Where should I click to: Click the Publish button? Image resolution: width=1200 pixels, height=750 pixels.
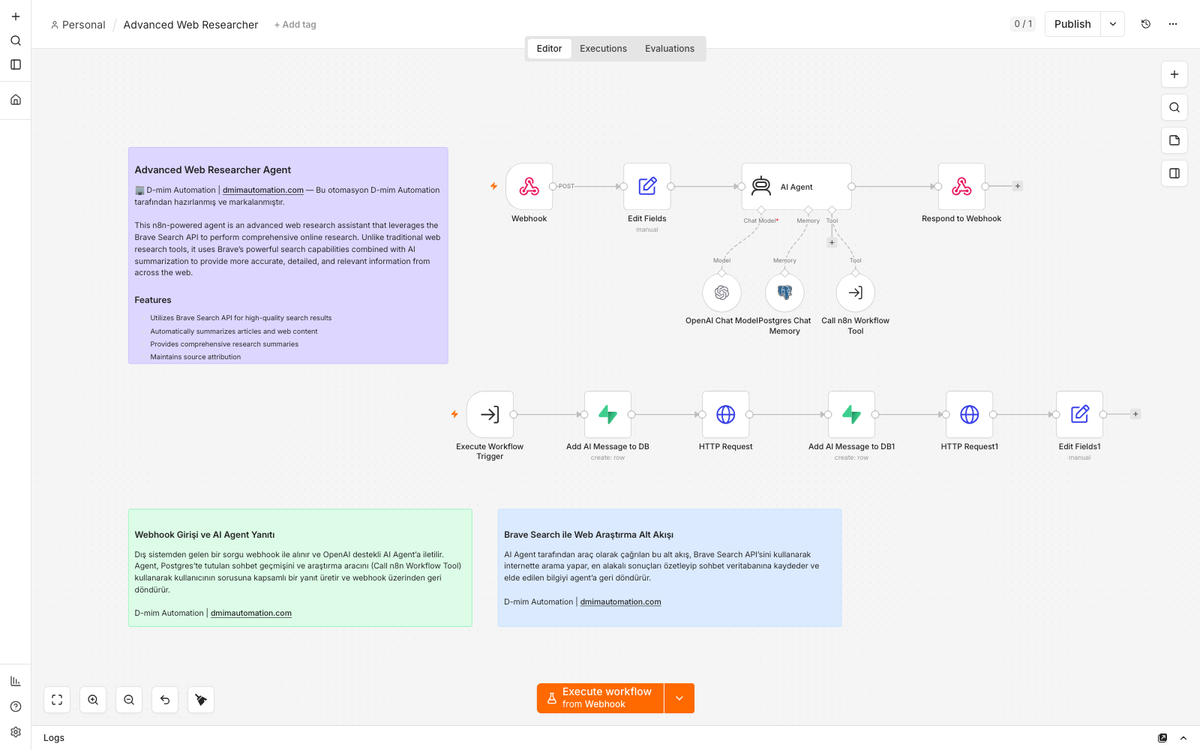pyautogui.click(x=1073, y=24)
